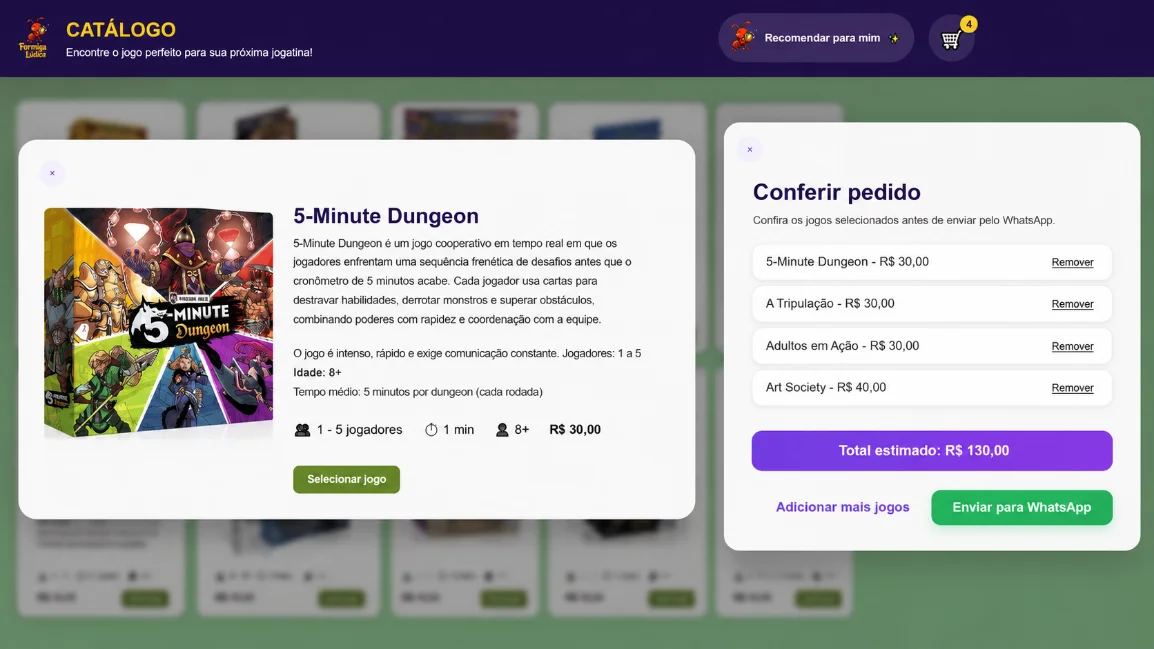Click the Tempo médio description line
This screenshot has height=649, width=1154.
tap(418, 392)
